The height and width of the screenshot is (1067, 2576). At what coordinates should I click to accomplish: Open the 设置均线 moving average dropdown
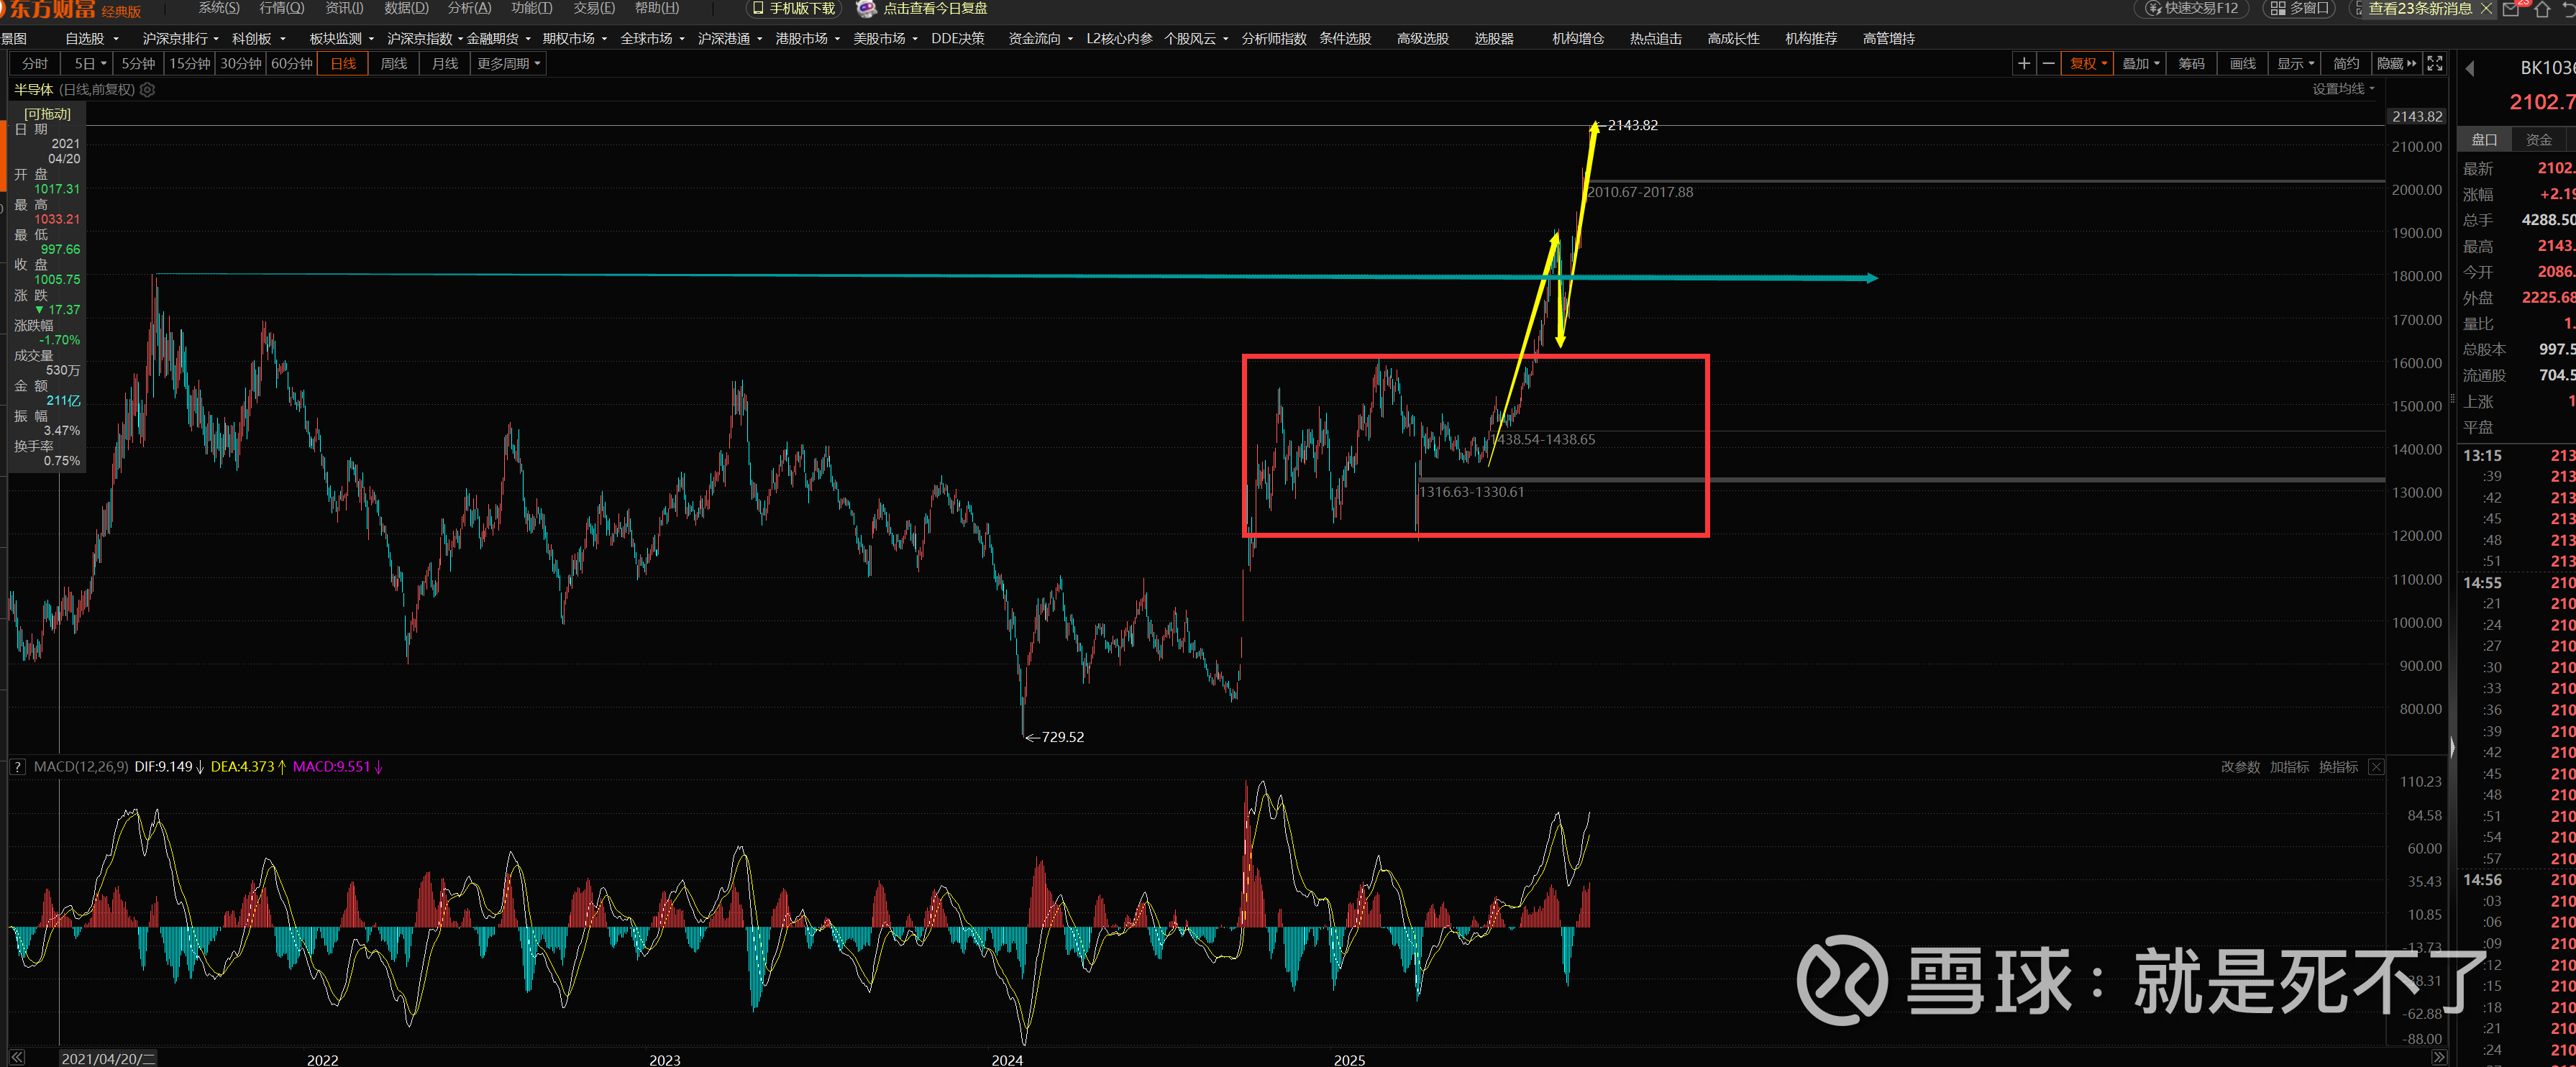[x=2342, y=89]
